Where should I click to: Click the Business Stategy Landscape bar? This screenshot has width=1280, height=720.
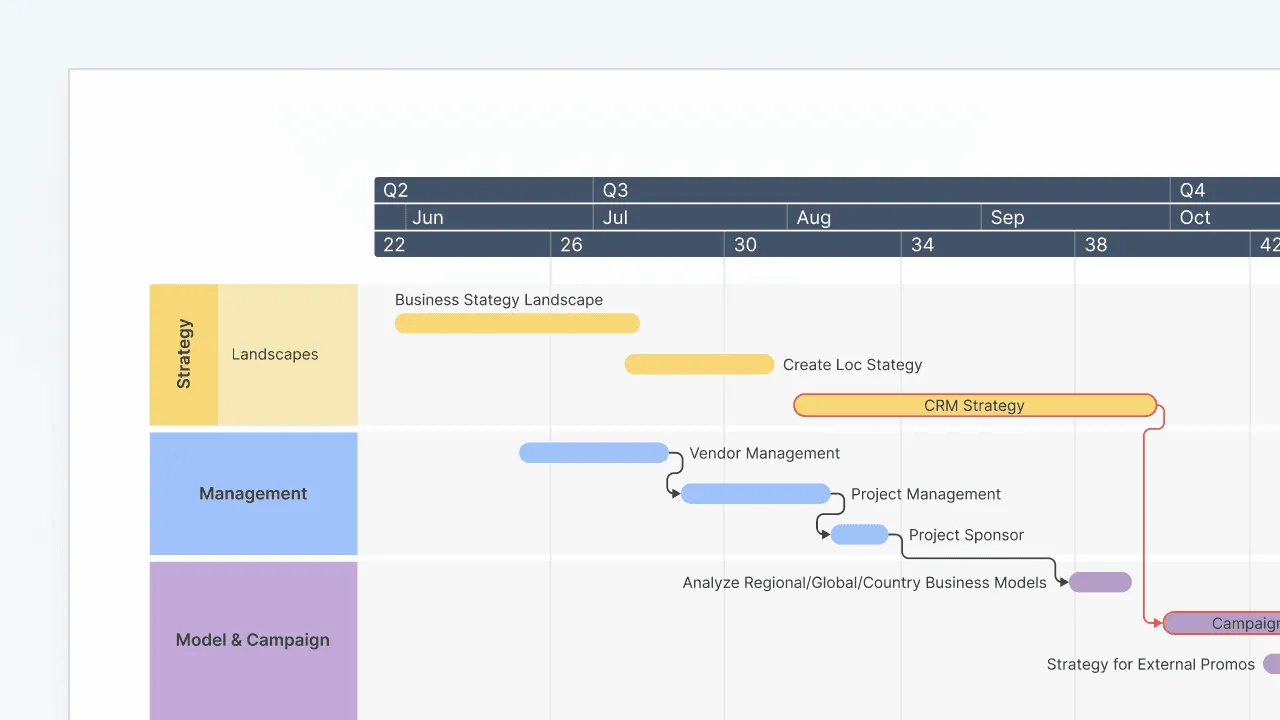pos(516,323)
